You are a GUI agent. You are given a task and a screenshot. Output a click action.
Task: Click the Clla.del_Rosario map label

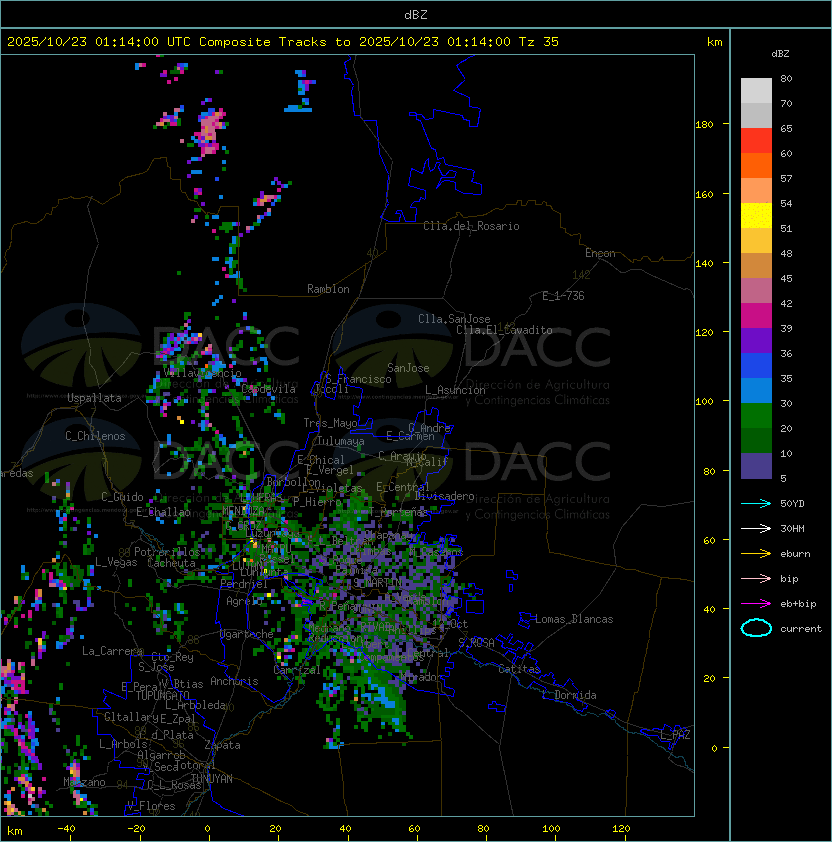coord(471,226)
